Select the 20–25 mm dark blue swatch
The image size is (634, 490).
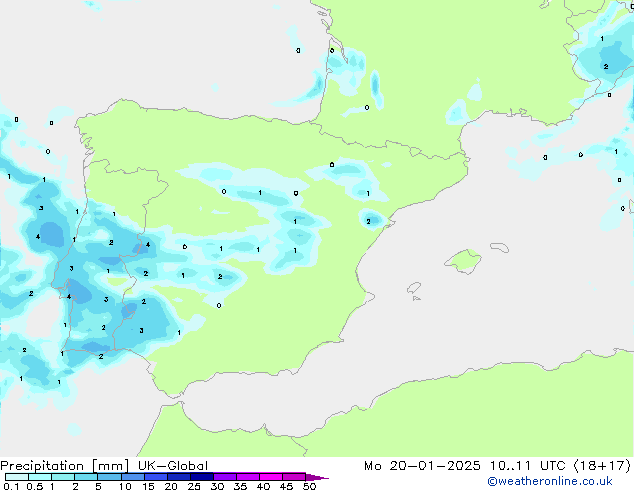[179, 477]
